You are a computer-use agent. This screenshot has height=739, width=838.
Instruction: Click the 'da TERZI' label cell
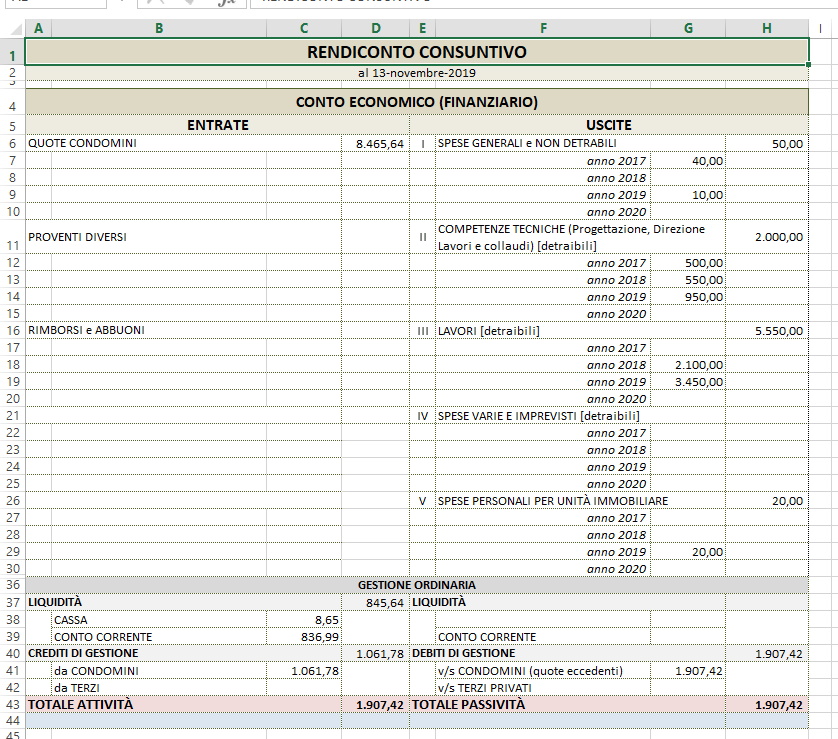pyautogui.click(x=159, y=688)
